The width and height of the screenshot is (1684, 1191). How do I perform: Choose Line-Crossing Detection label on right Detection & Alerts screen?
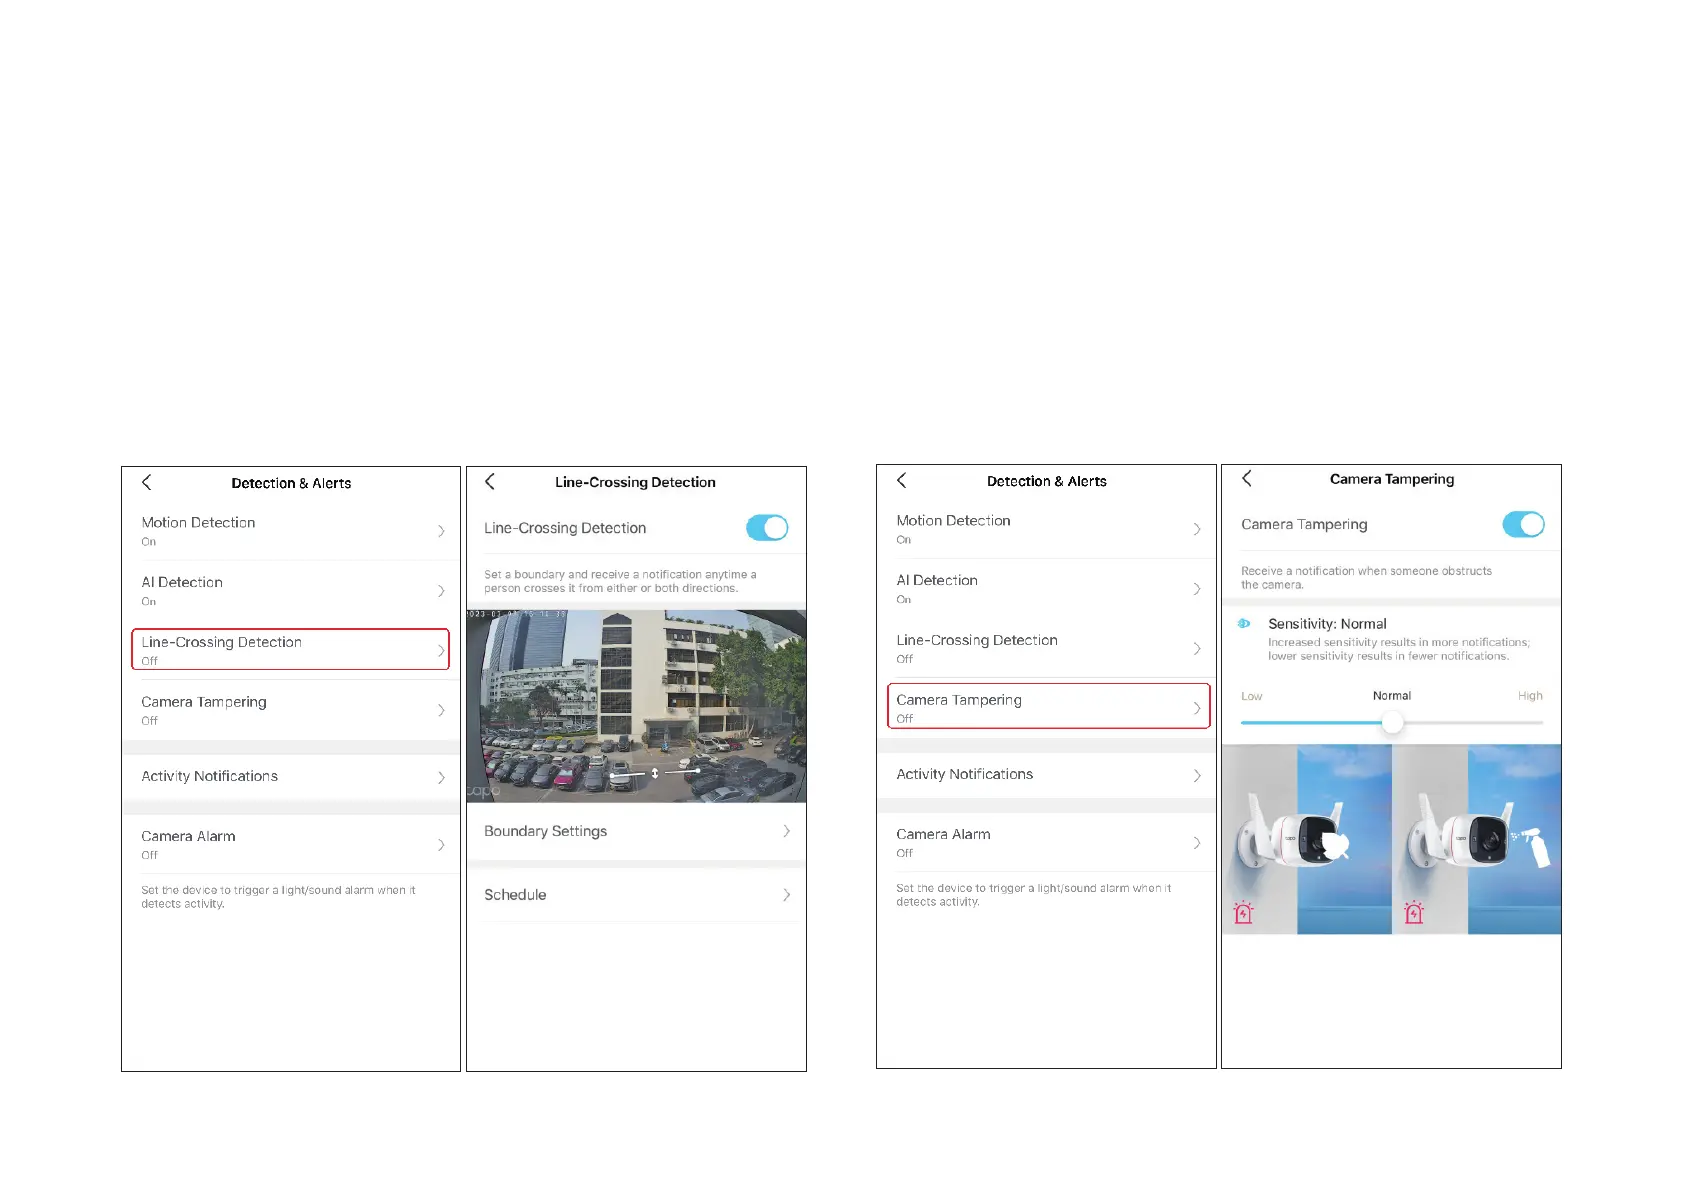pyautogui.click(x=977, y=640)
